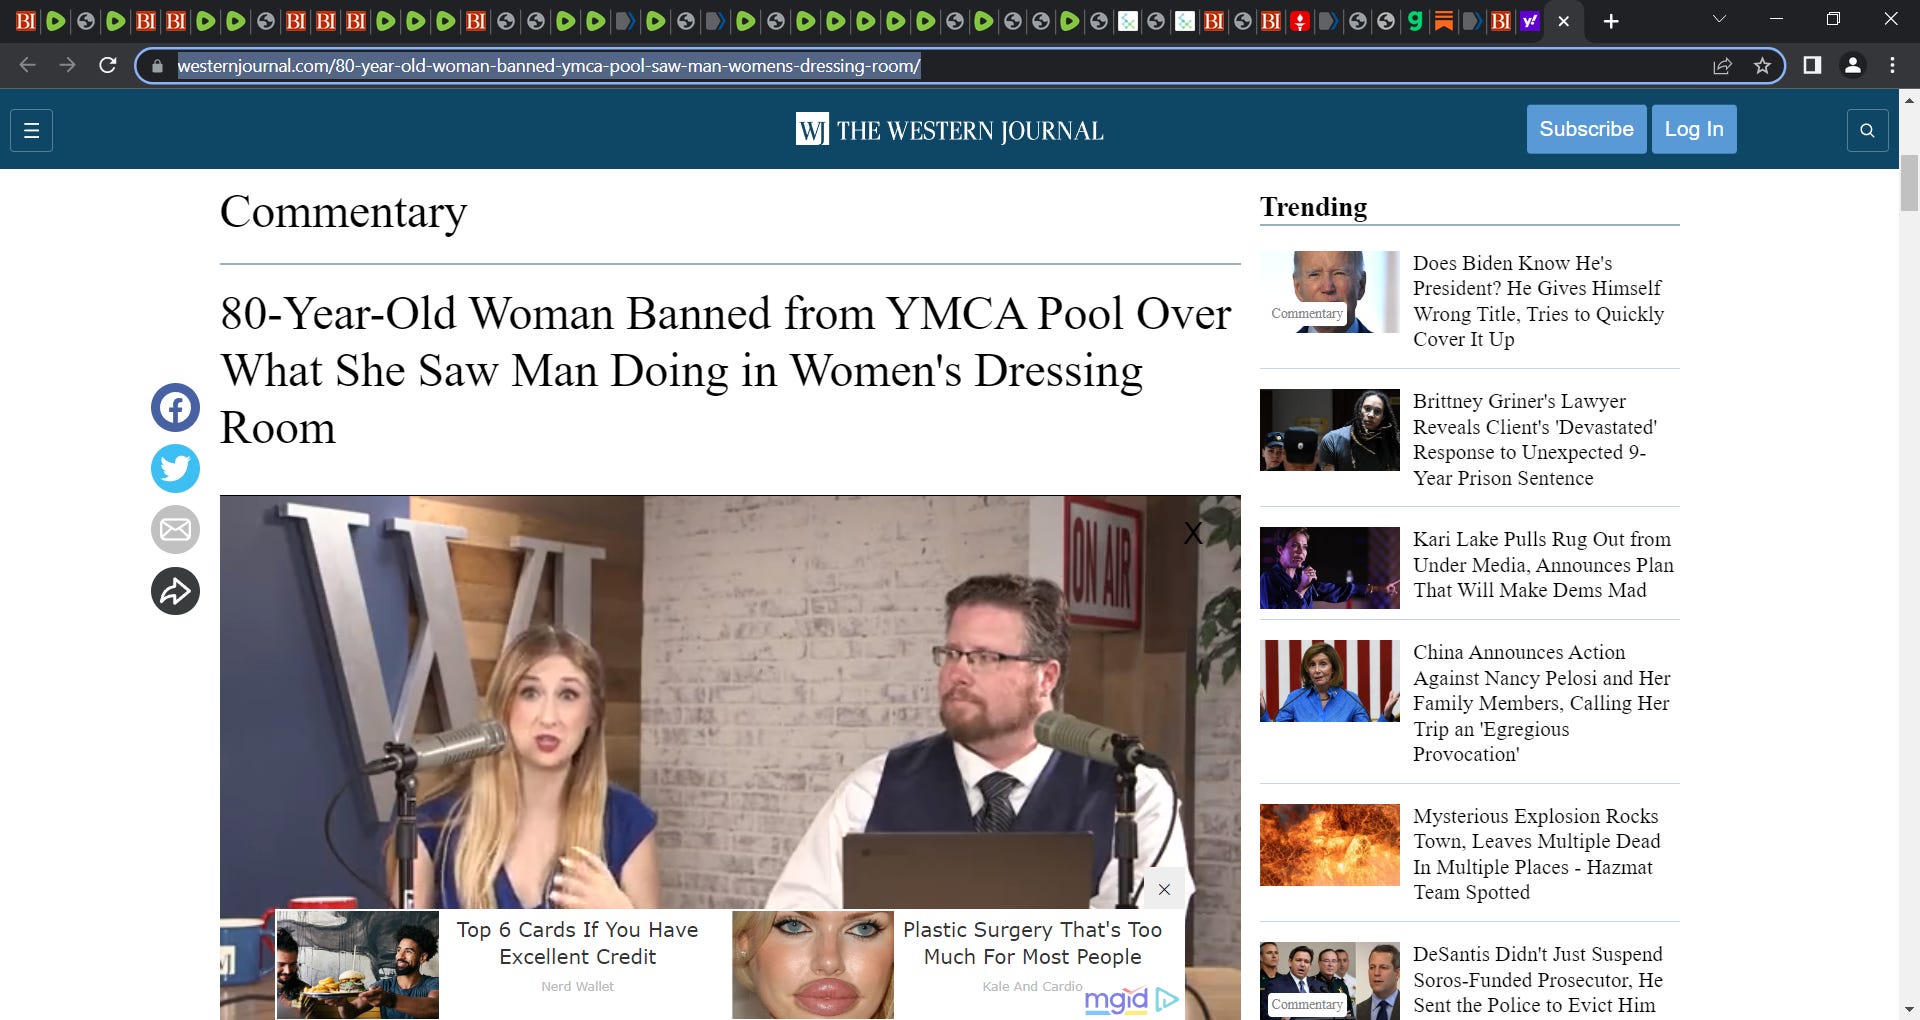This screenshot has height=1020, width=1920.
Task: Reload the current page
Action: (x=109, y=65)
